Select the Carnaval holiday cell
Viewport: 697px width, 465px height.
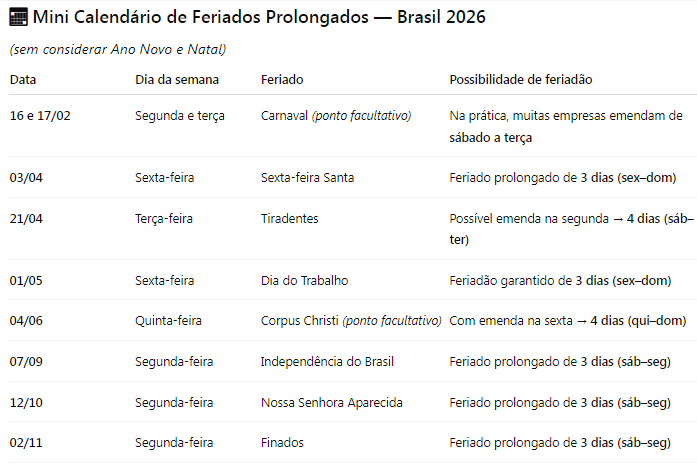pos(336,116)
